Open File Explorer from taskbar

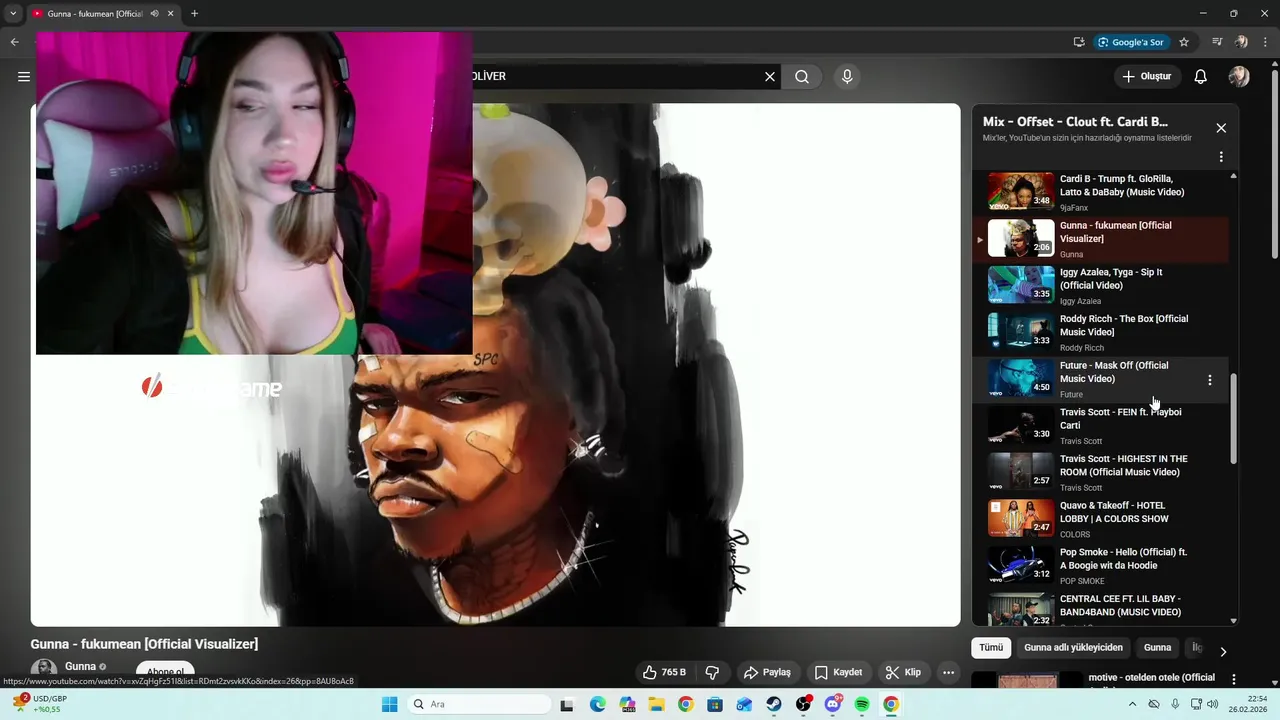tap(656, 705)
